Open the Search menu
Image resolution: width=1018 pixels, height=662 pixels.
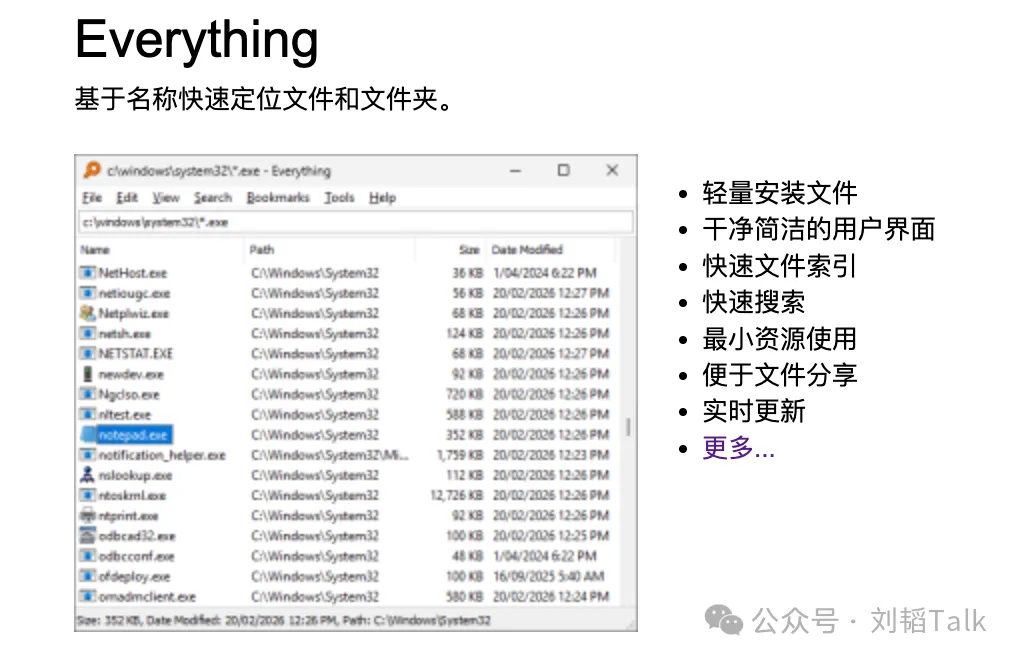(x=212, y=197)
